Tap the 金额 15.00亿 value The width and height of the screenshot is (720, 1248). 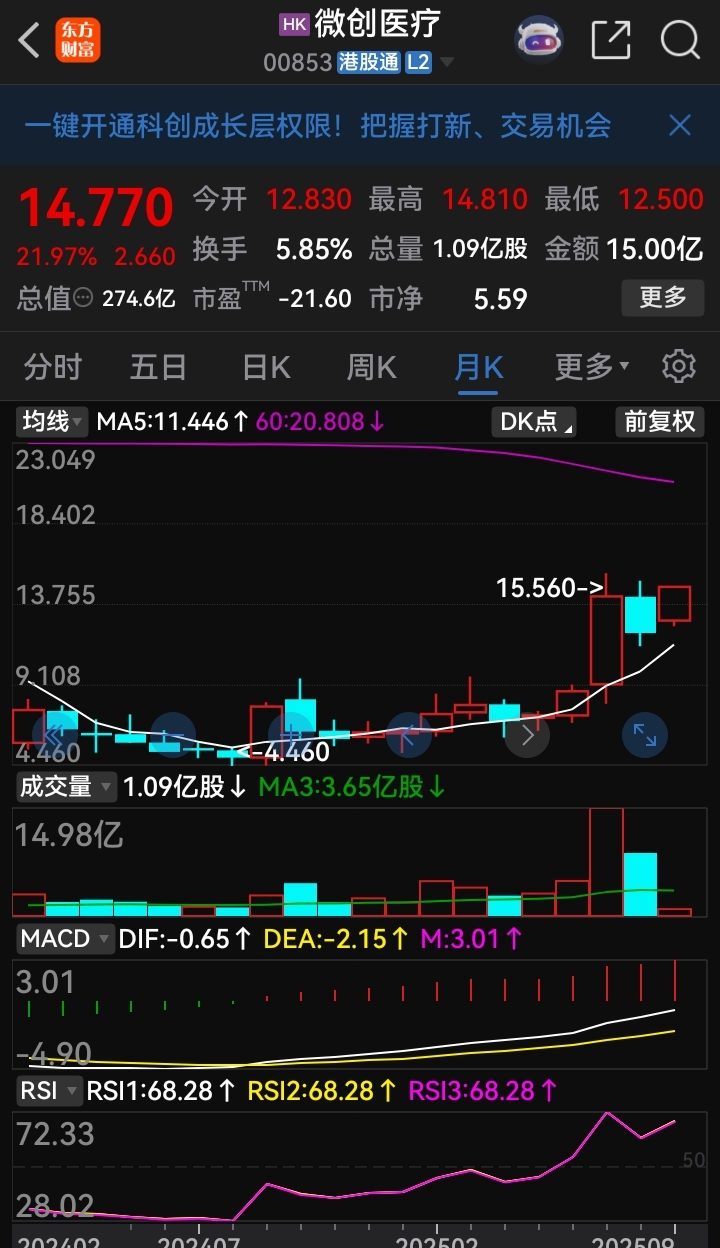655,249
